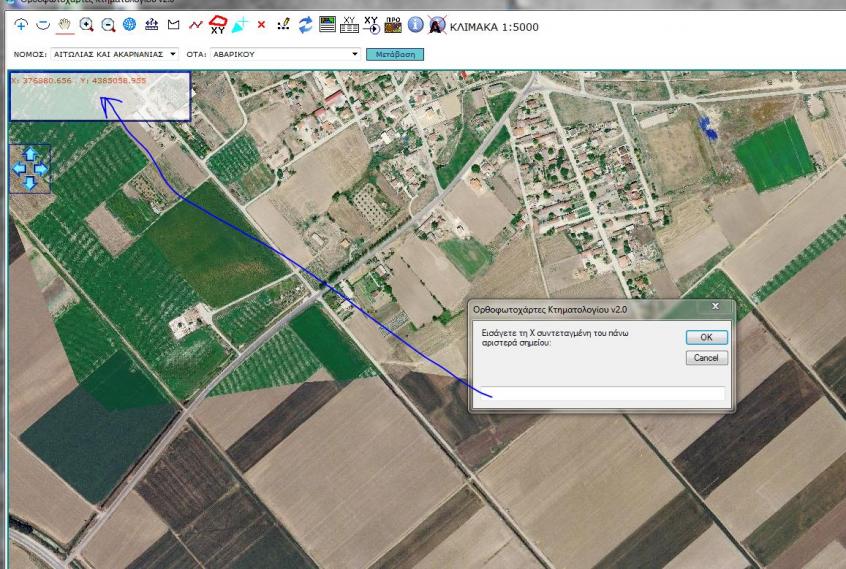Close the Ορθοφωτοχάρτες Κτηματολογίου dialog

715,306
